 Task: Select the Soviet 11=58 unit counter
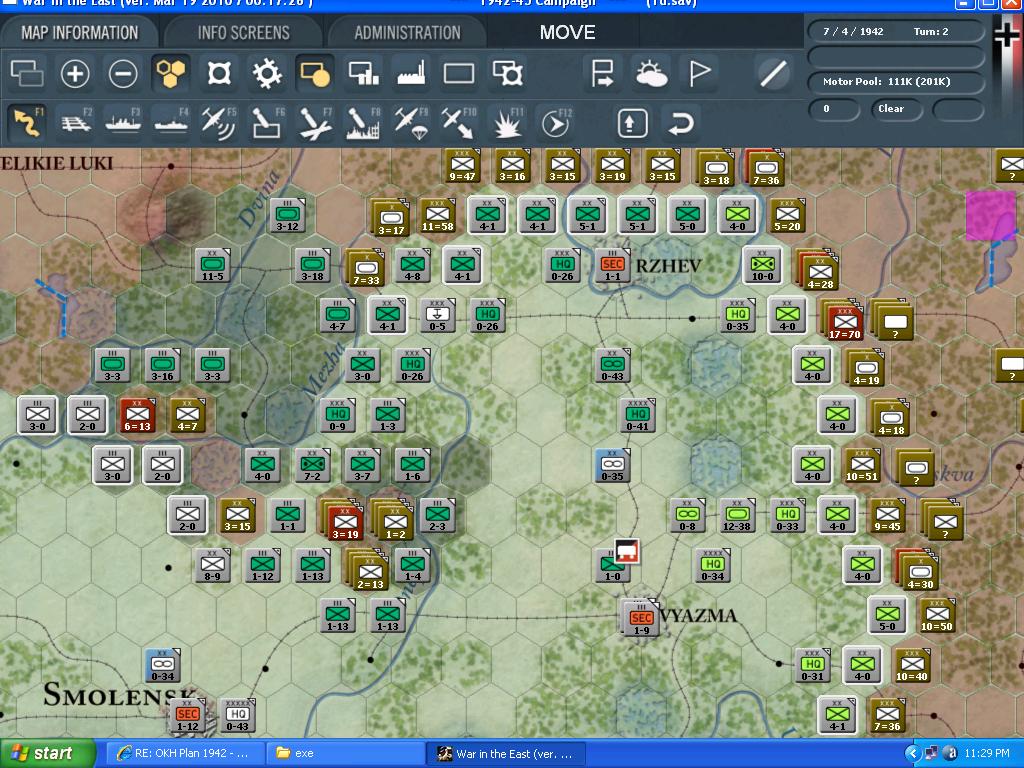[438, 216]
